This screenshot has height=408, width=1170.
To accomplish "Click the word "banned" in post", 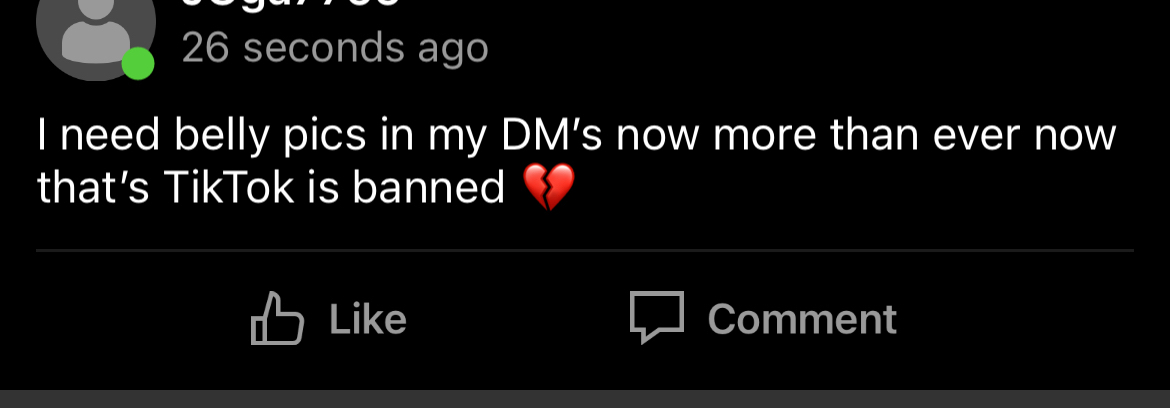I will point(429,188).
